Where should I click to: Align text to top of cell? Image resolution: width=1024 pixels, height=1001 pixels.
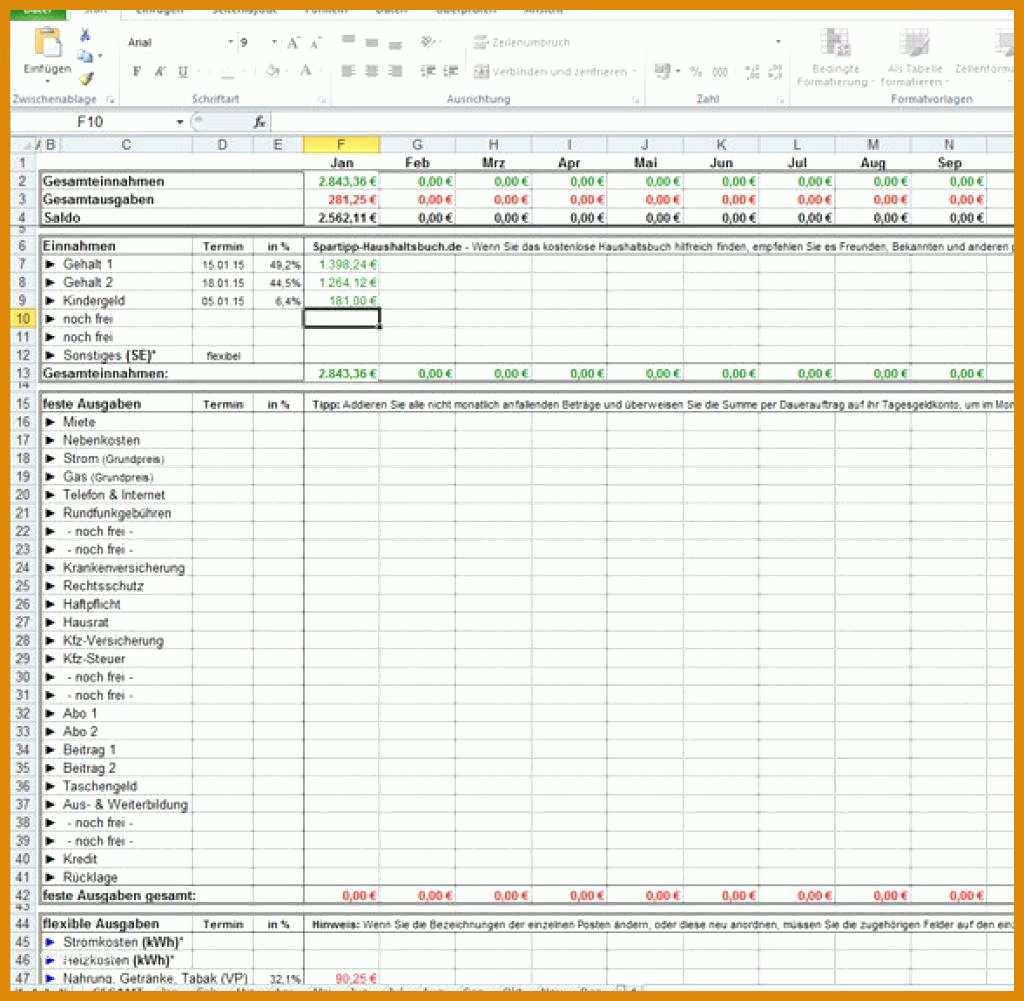(349, 41)
